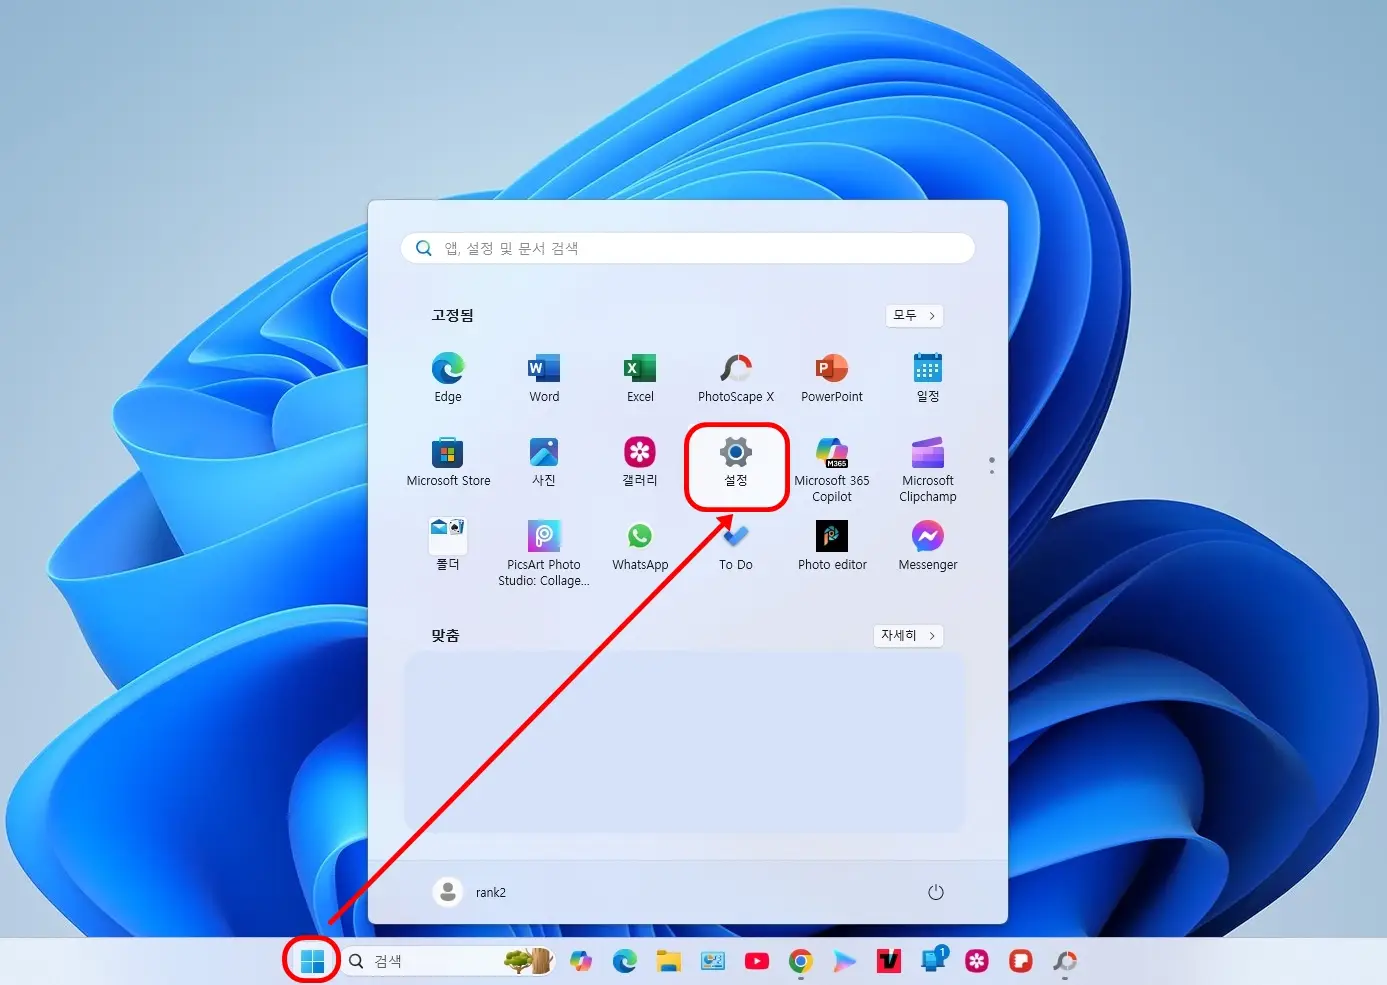Click the 자세히 more button in 맞춤
The width and height of the screenshot is (1387, 985).
(908, 635)
